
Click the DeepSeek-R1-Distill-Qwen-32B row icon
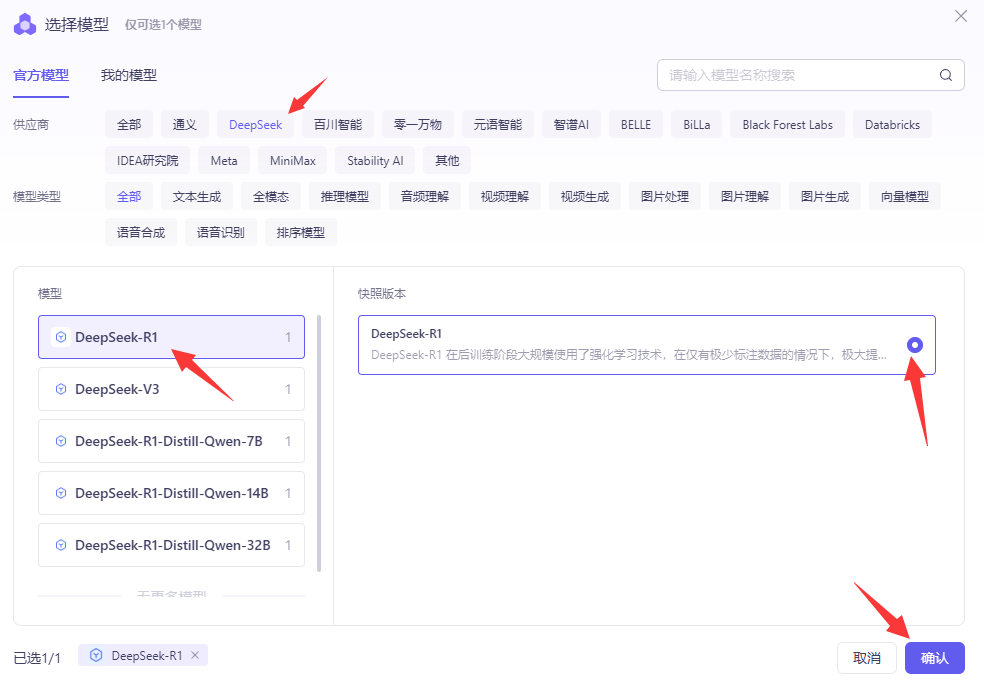61,545
